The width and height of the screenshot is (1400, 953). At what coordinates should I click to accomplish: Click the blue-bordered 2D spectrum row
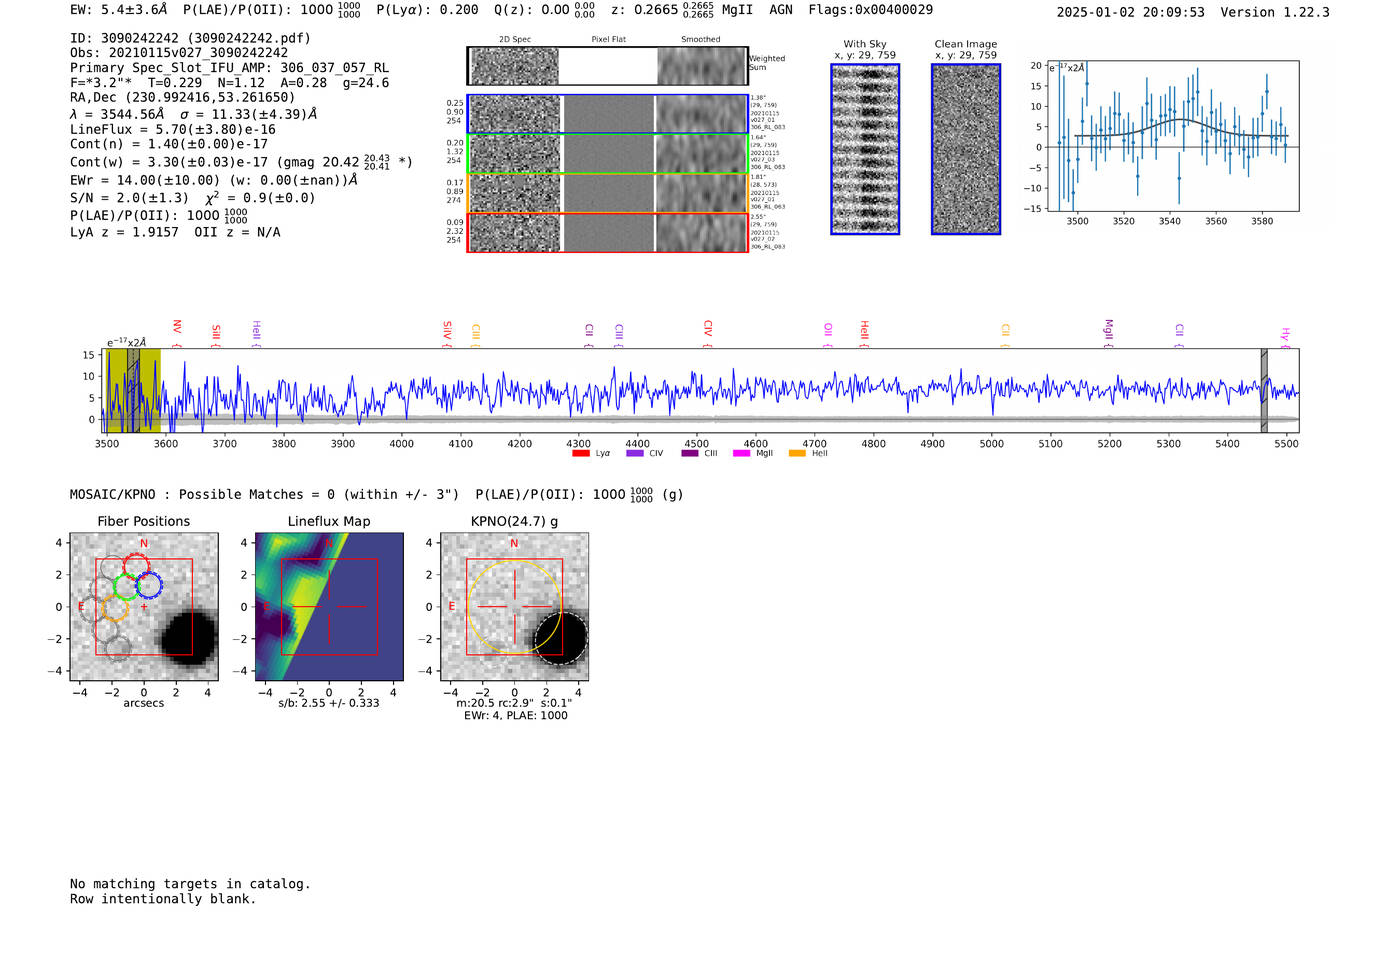(607, 114)
